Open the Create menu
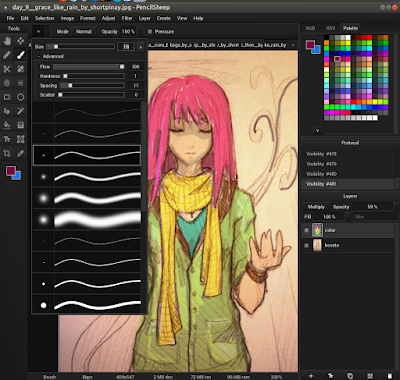The image size is (400, 380). (x=164, y=18)
